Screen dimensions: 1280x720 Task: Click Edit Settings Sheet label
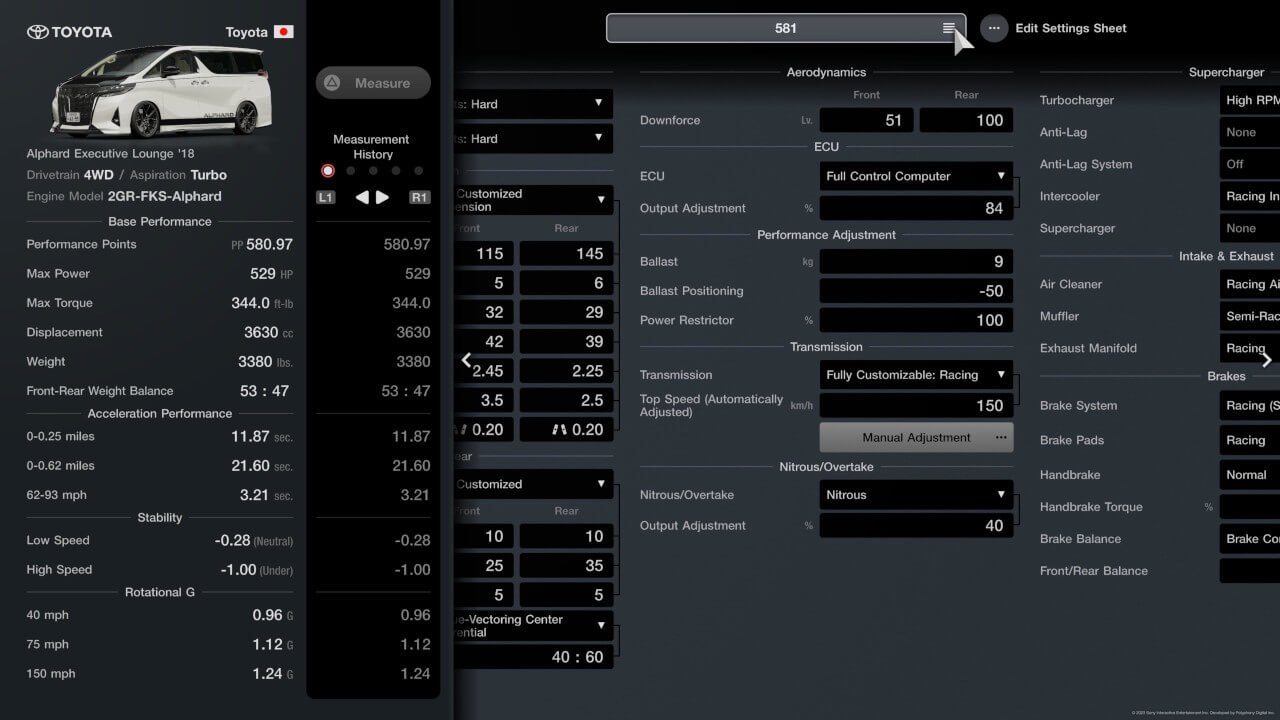pyautogui.click(x=1071, y=28)
